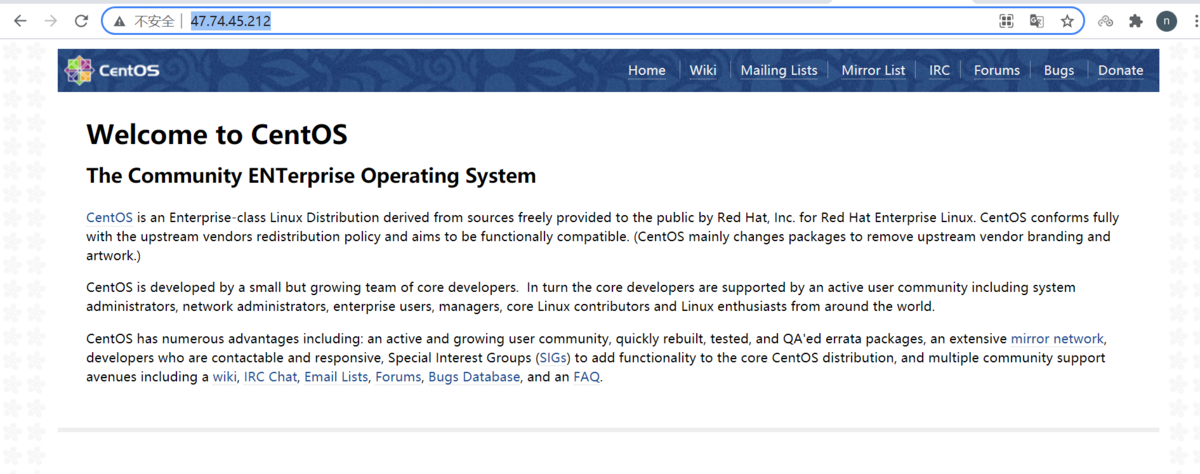
Task: Click the not-secure warning triangle icon
Action: click(x=120, y=21)
